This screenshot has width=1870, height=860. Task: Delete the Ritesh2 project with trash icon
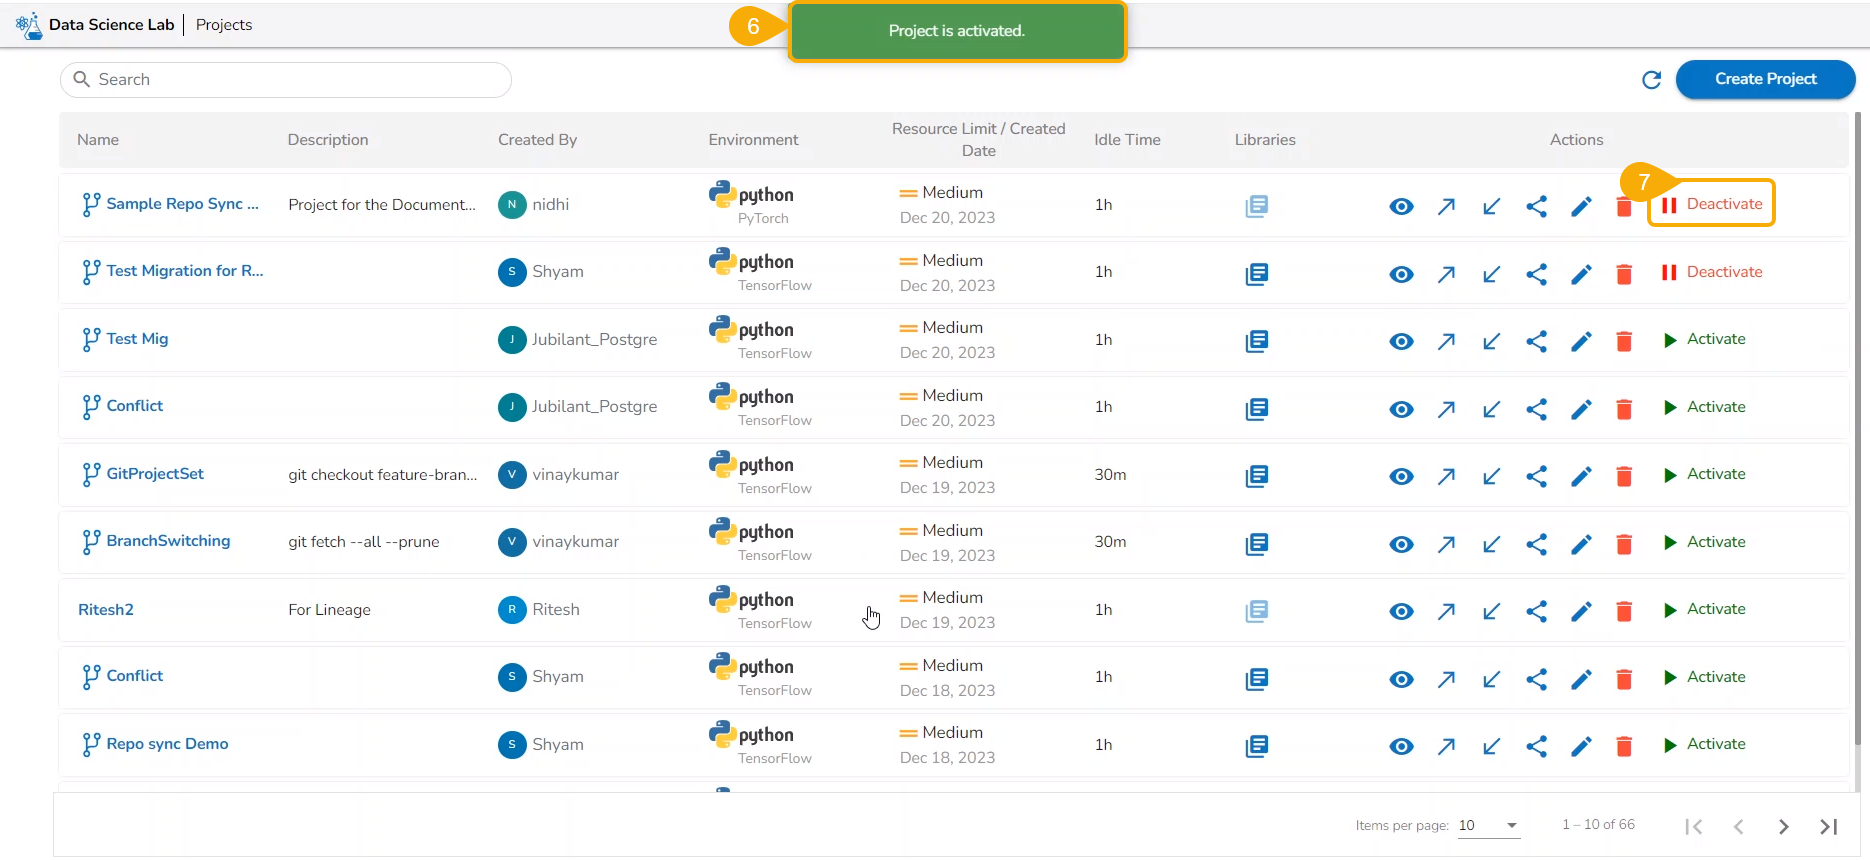pos(1624,611)
